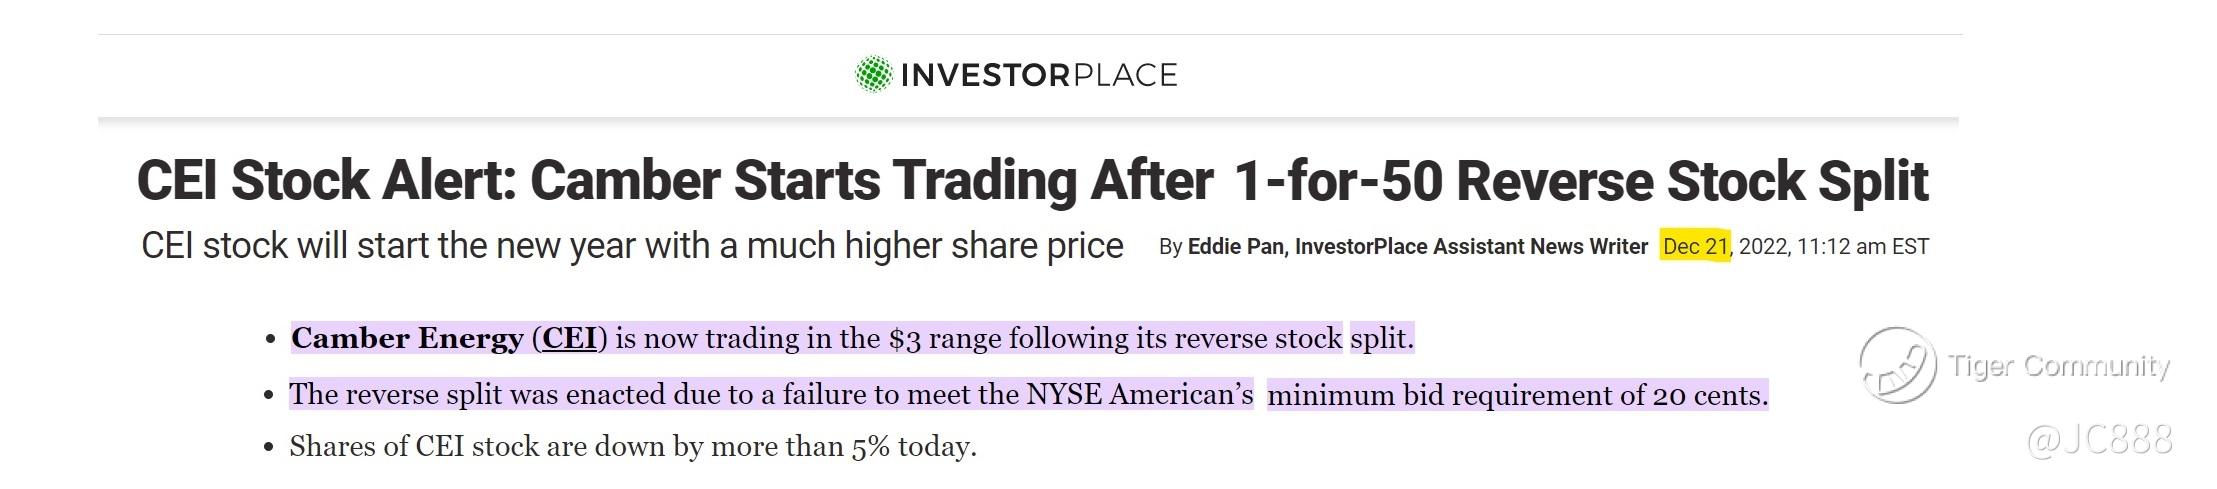Select the CEI Stock Alert headline
This screenshot has width=2217, height=489.
click(1032, 181)
